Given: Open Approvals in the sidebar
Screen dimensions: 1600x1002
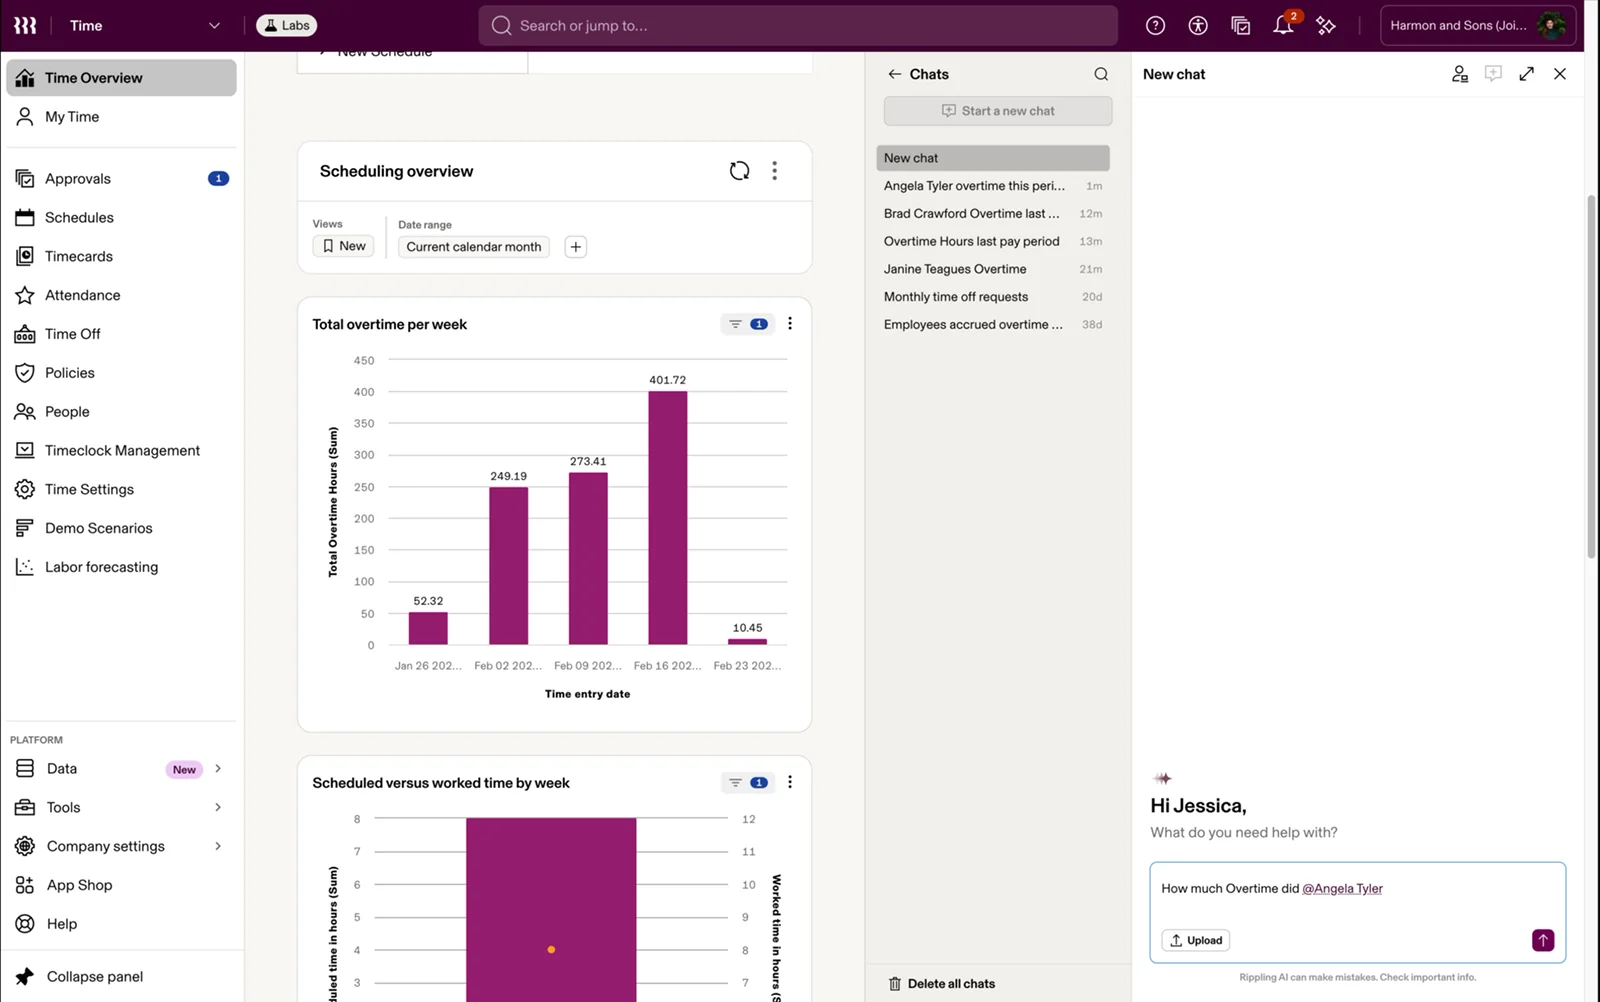Looking at the screenshot, I should 122,179.
